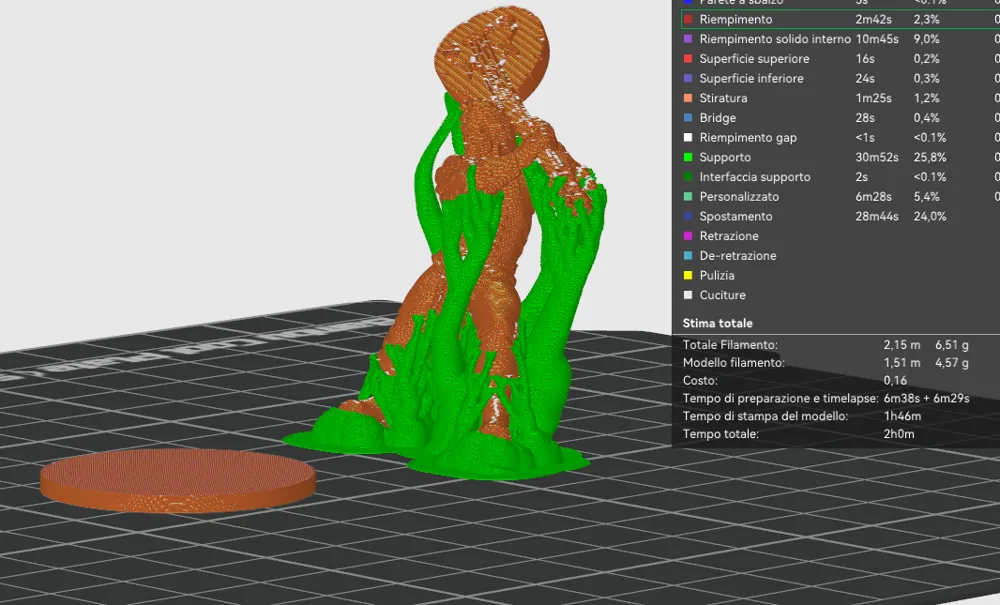Click the Superficie inferiore color swatch

point(688,78)
